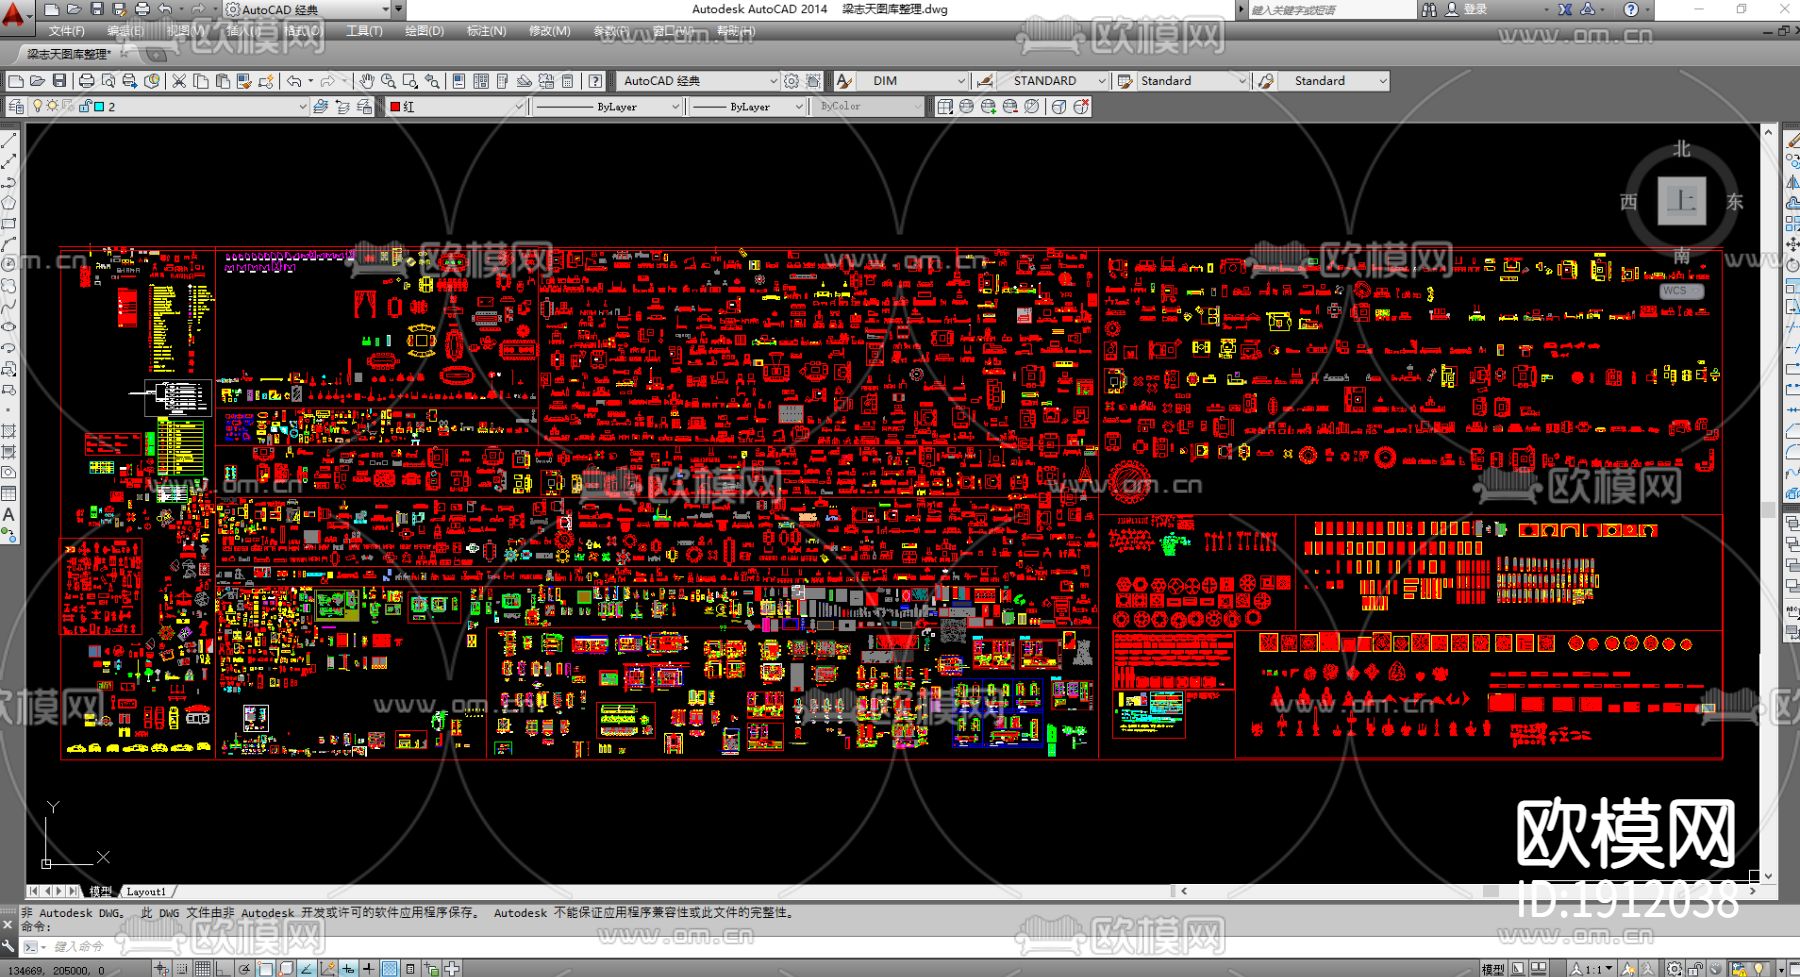
Task: Click the Dimension Style icon before STANDARD
Action: 985,81
